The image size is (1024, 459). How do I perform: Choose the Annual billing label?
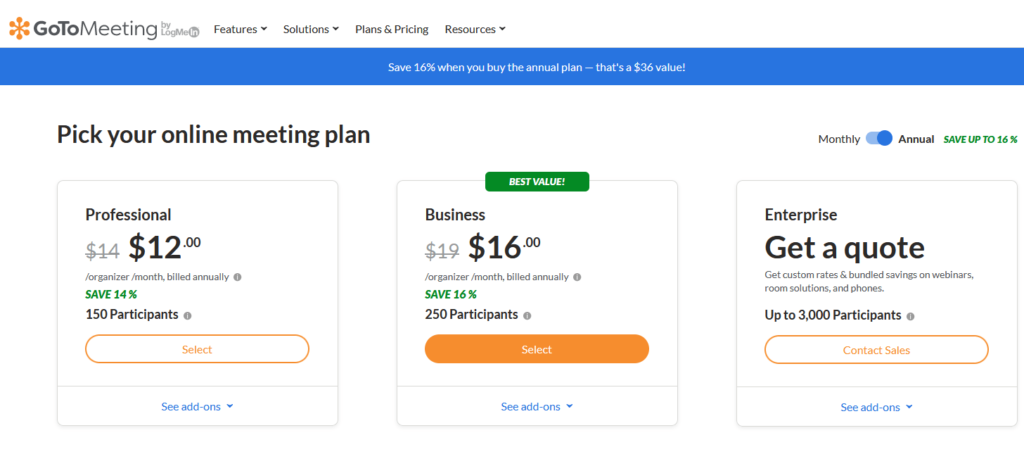pos(916,139)
